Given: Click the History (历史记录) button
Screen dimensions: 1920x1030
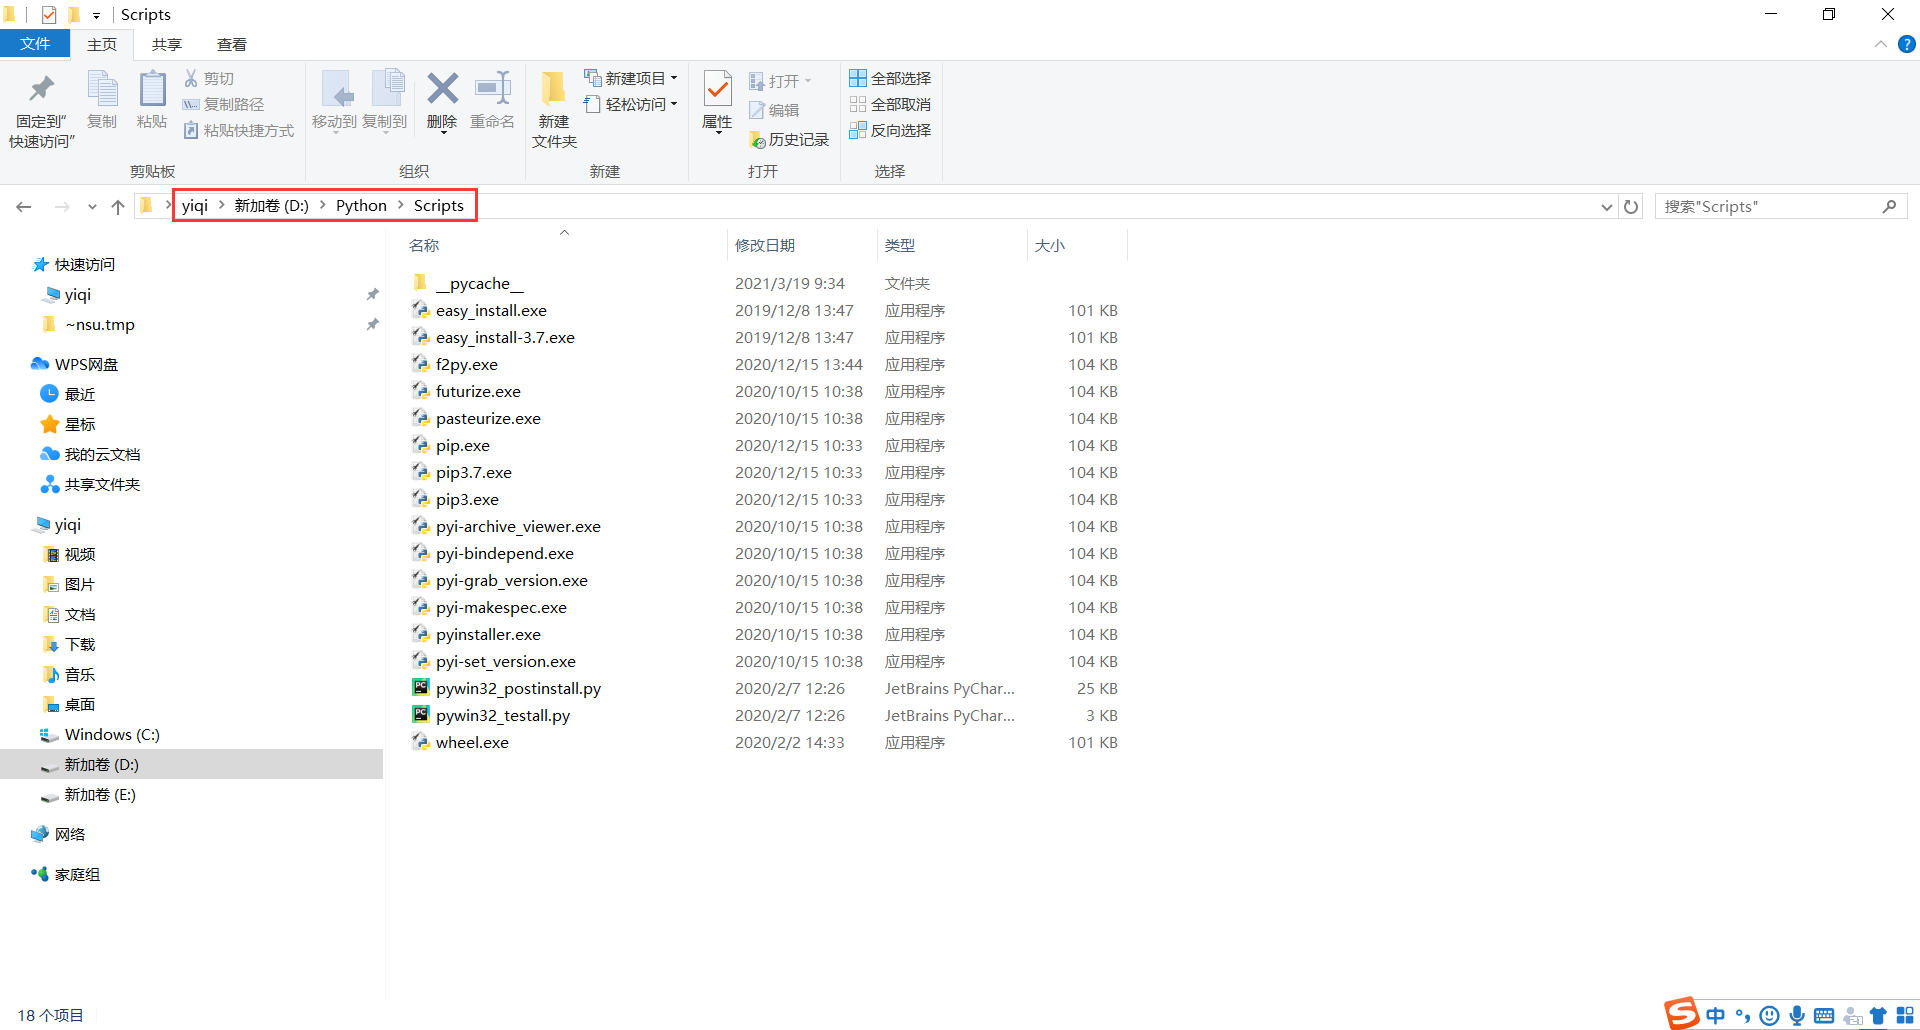Looking at the screenshot, I should (789, 140).
